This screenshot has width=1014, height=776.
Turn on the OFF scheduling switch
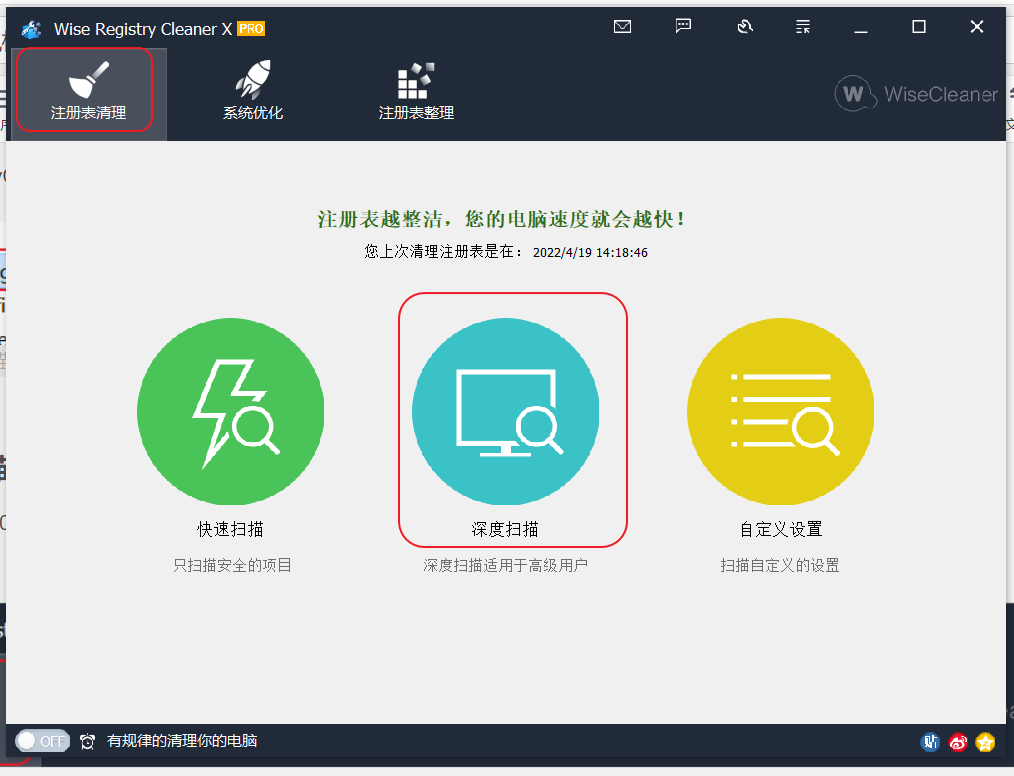tap(42, 741)
